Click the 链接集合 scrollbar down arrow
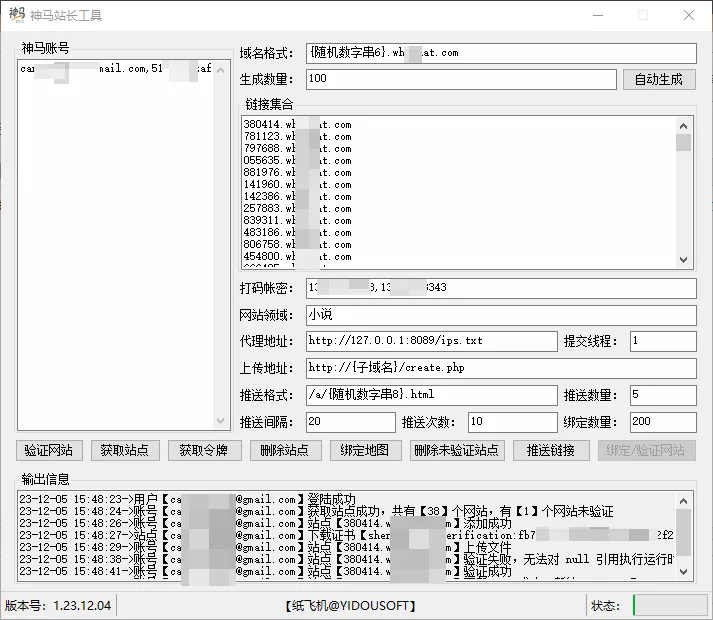The image size is (713, 620). pos(683,260)
